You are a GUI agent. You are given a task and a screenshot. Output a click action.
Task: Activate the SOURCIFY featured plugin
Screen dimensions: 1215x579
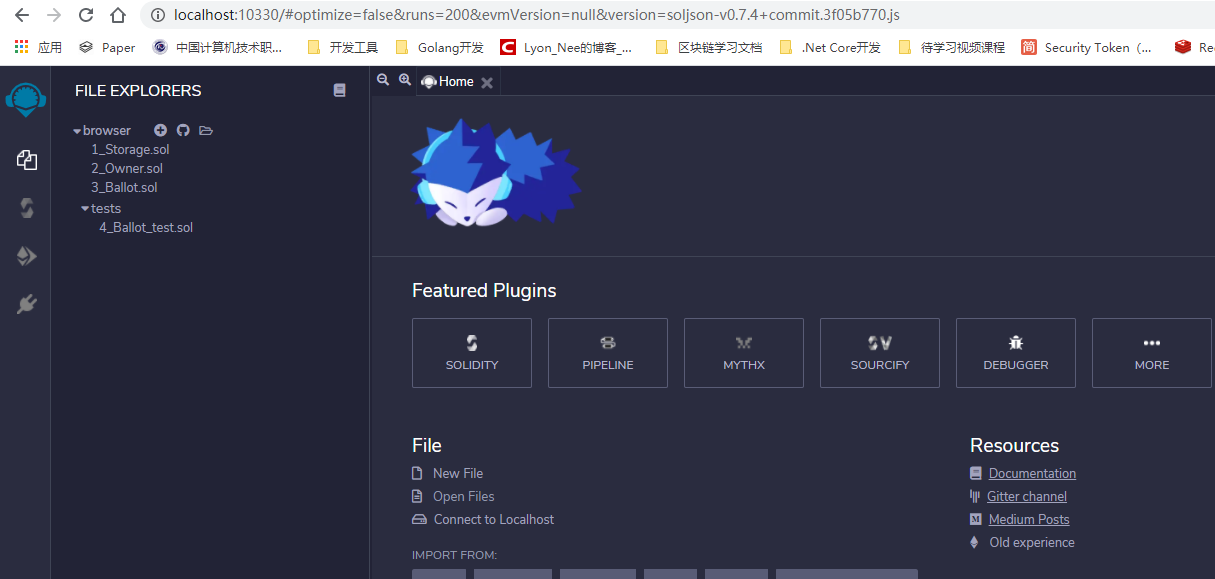(880, 353)
